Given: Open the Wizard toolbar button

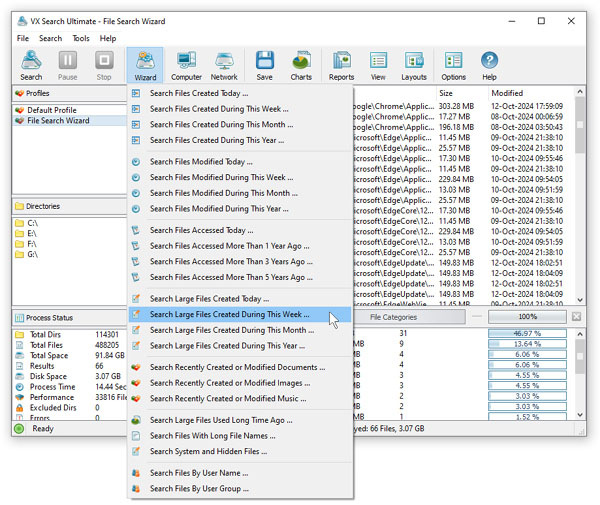Looking at the screenshot, I should coord(145,65).
